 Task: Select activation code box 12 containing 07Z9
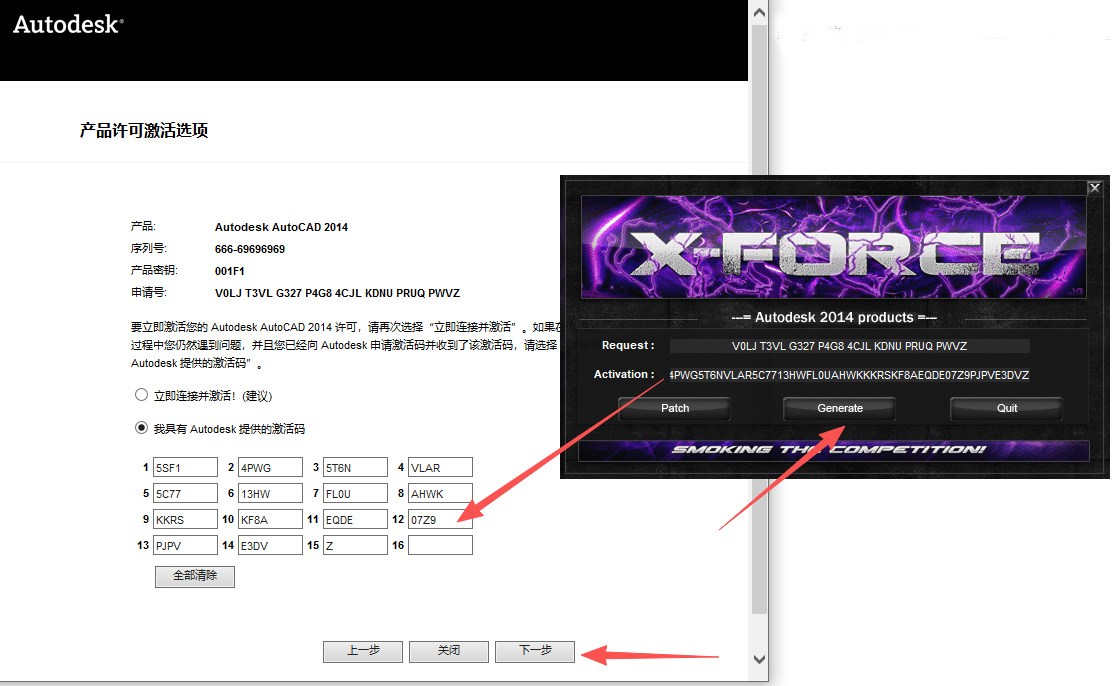click(440, 519)
